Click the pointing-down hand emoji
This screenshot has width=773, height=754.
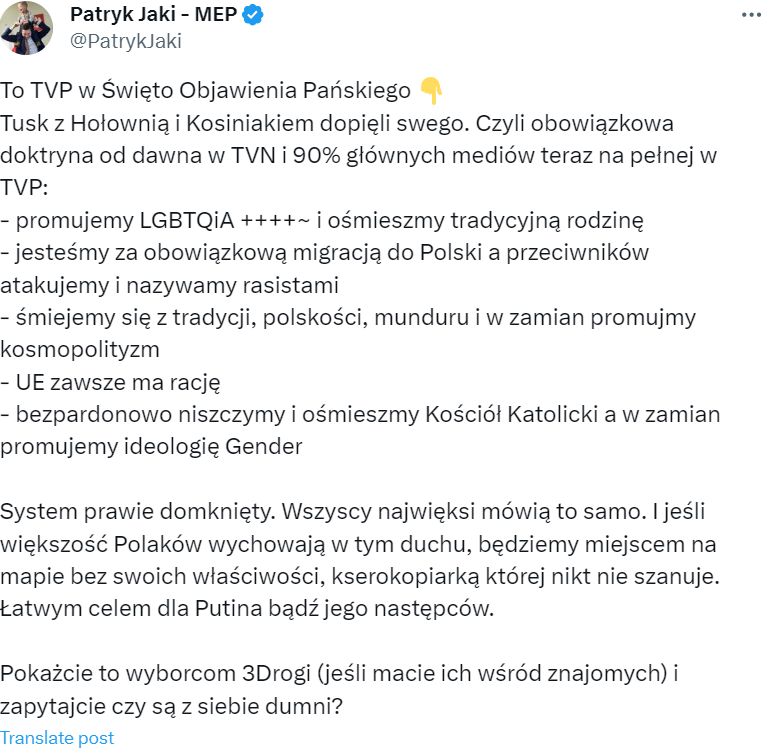click(x=430, y=90)
